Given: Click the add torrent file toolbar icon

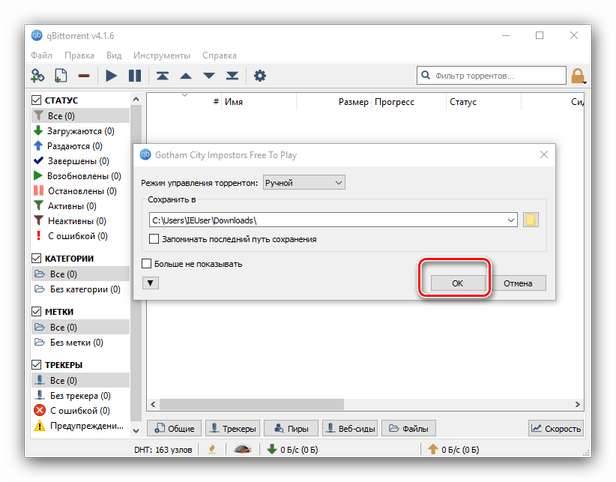Looking at the screenshot, I should pos(61,76).
